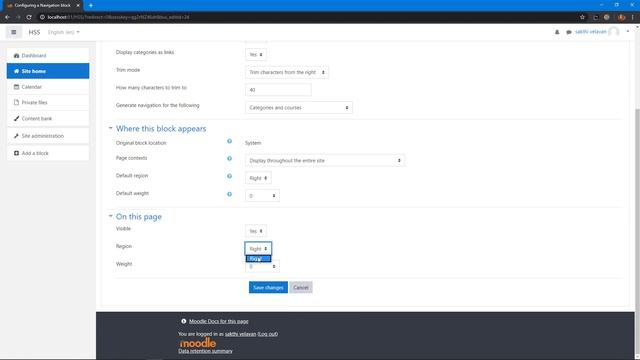Open Content bank in side navigation
This screenshot has width=640, height=360.
(x=48, y=118)
